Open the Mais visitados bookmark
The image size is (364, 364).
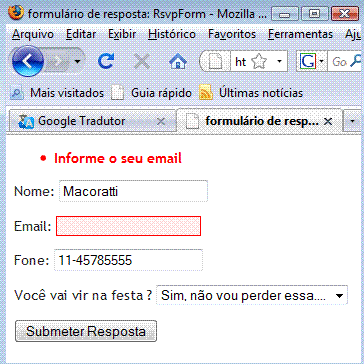coord(57,93)
